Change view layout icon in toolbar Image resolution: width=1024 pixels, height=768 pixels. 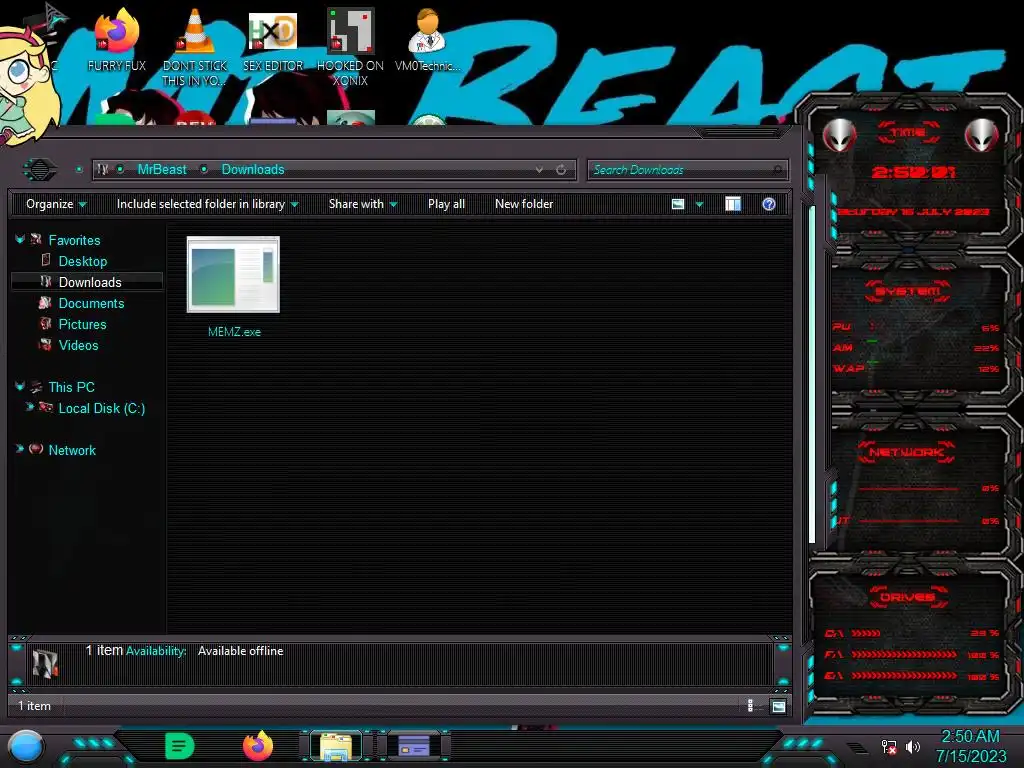tap(678, 204)
